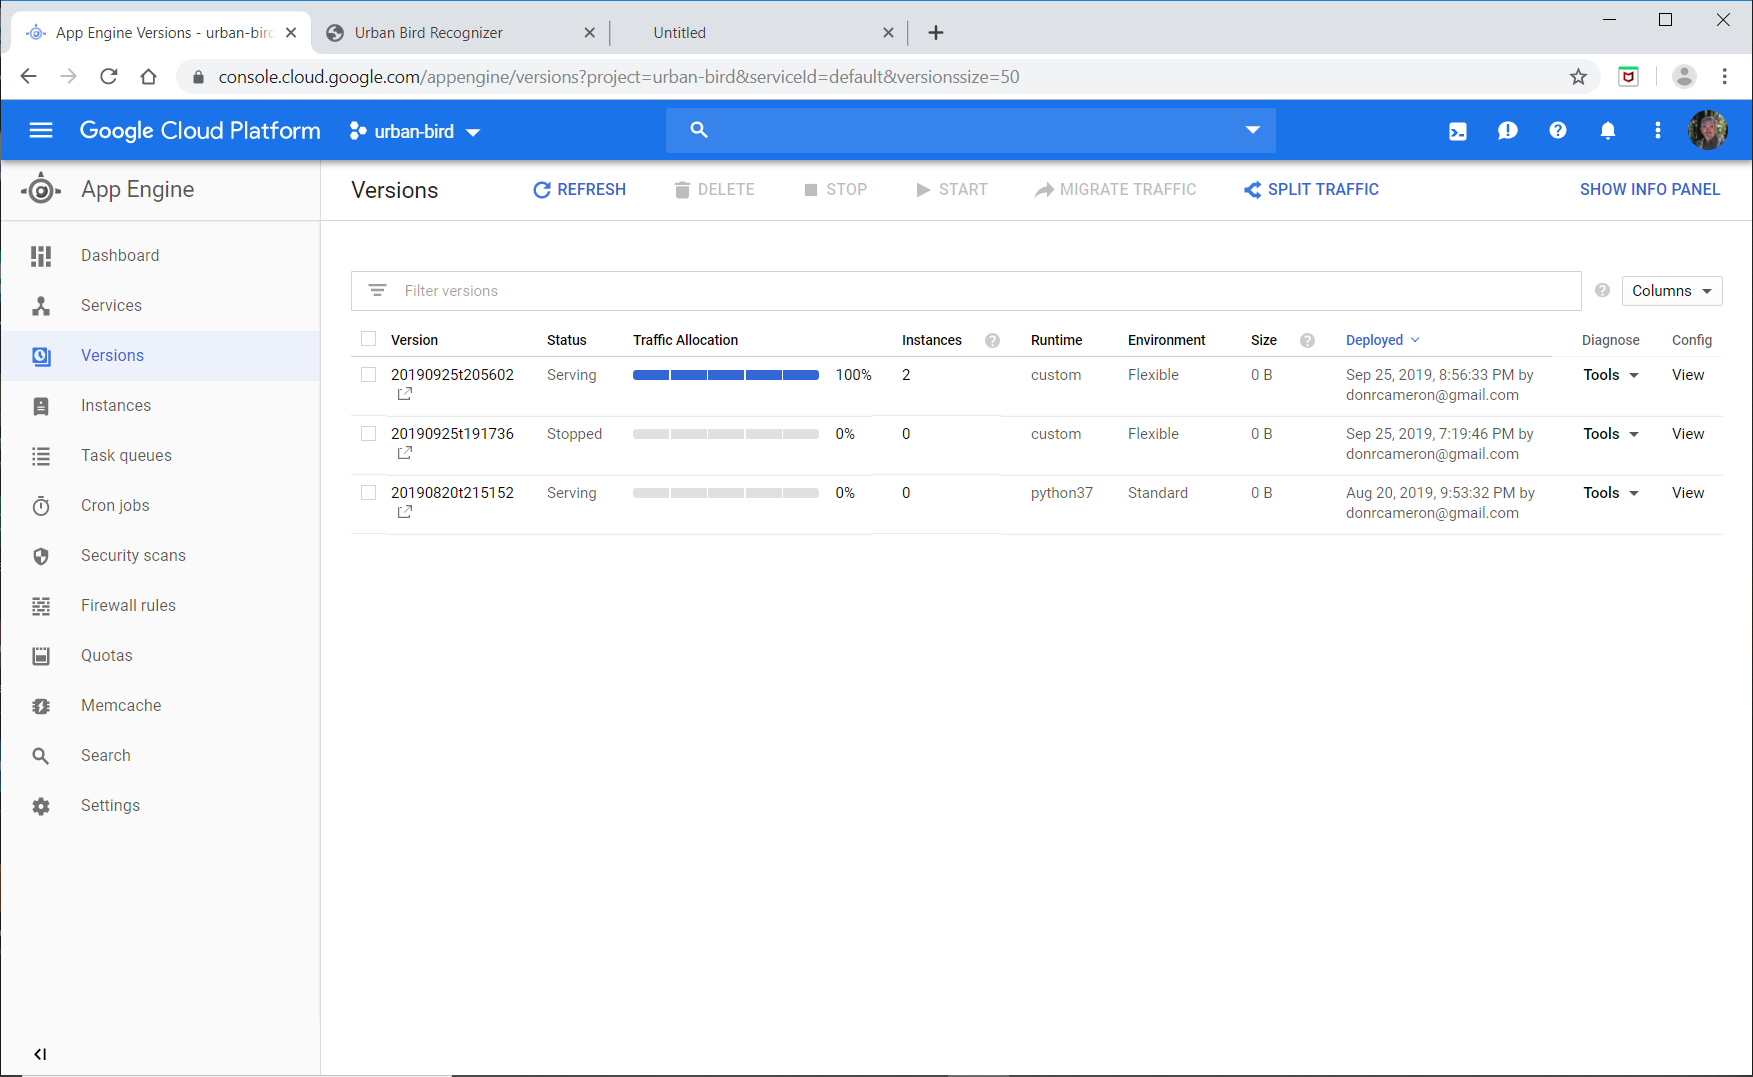The width and height of the screenshot is (1753, 1077).
Task: Open a new browser tab with plus
Action: 936,33
